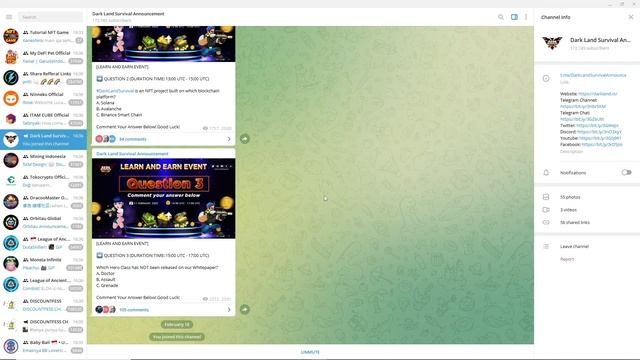Click the Leave channel list icon
Viewport: 640px width, 360px height.
[x=546, y=247]
